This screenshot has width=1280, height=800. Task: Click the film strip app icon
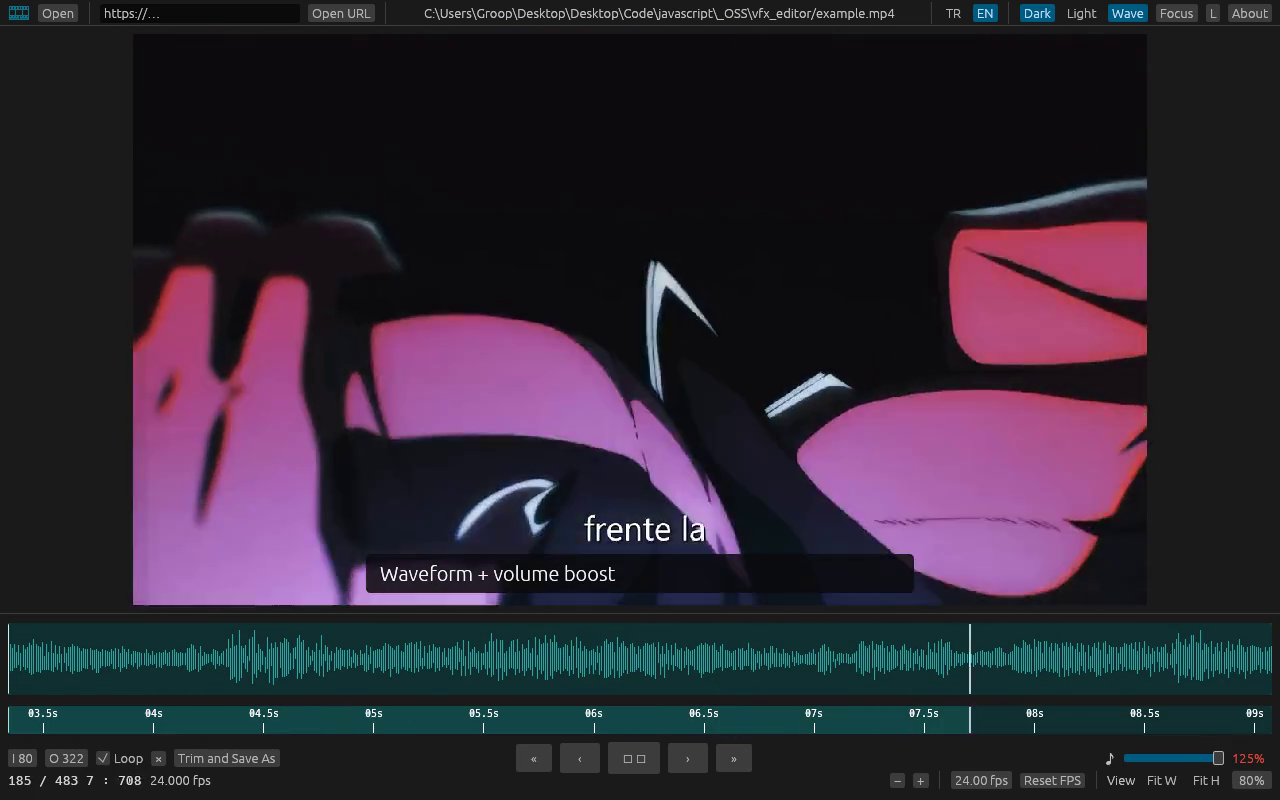pyautogui.click(x=19, y=13)
